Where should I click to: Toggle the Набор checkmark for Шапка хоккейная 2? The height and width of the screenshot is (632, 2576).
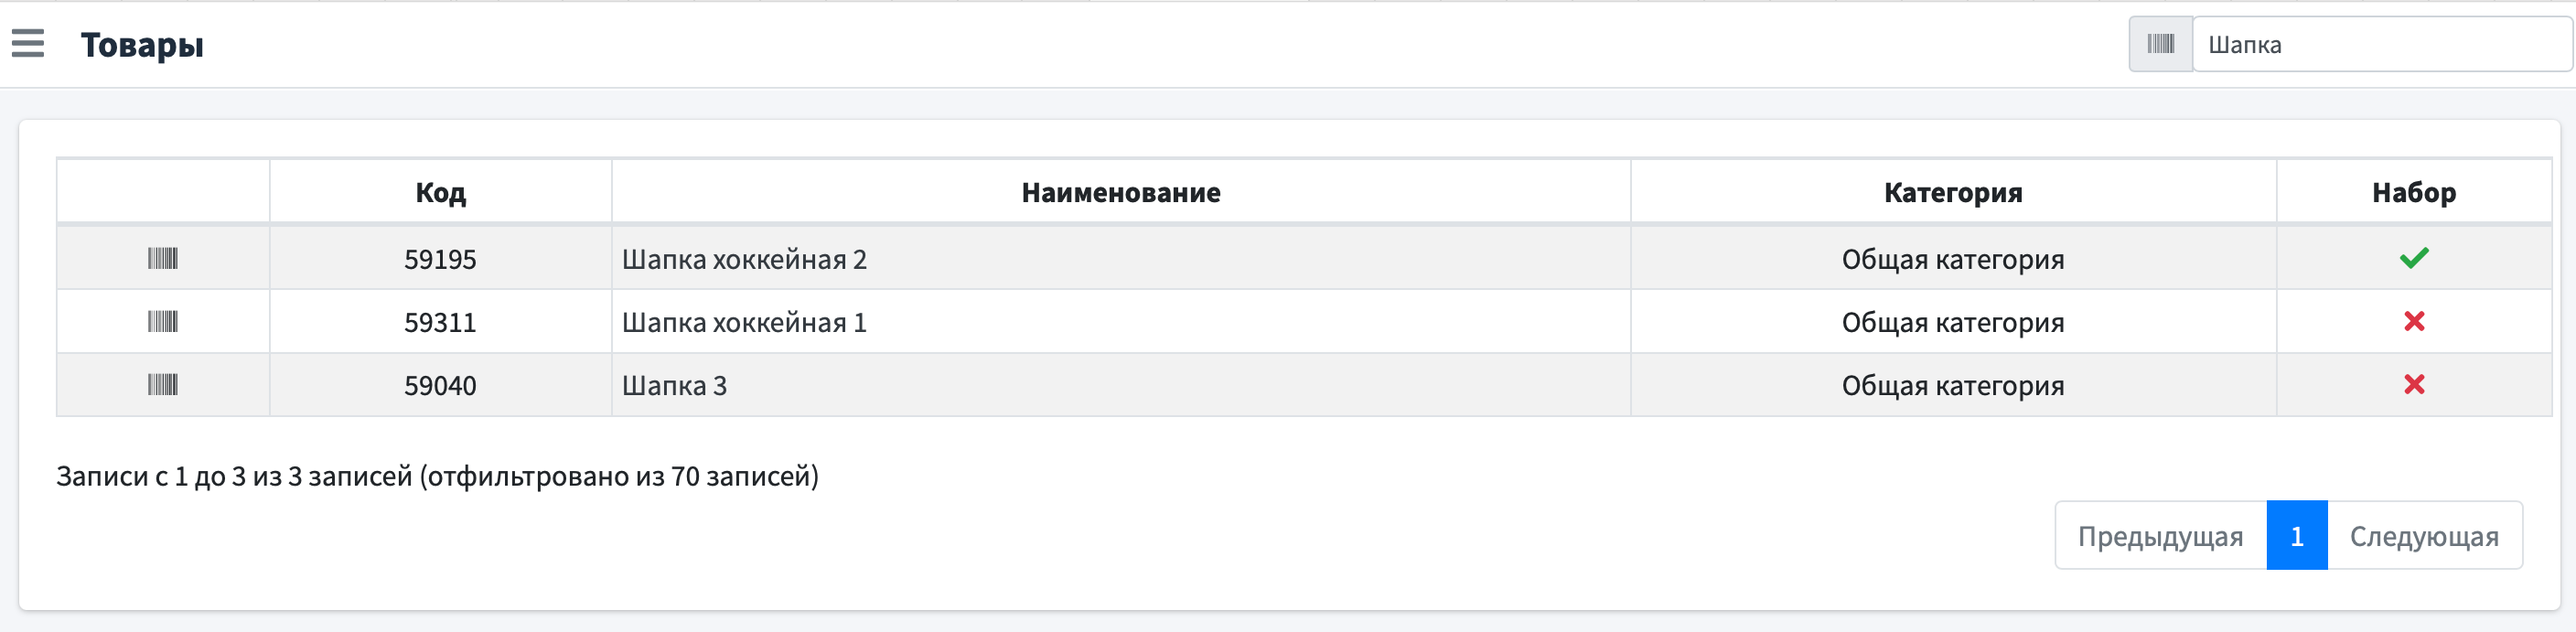2414,258
